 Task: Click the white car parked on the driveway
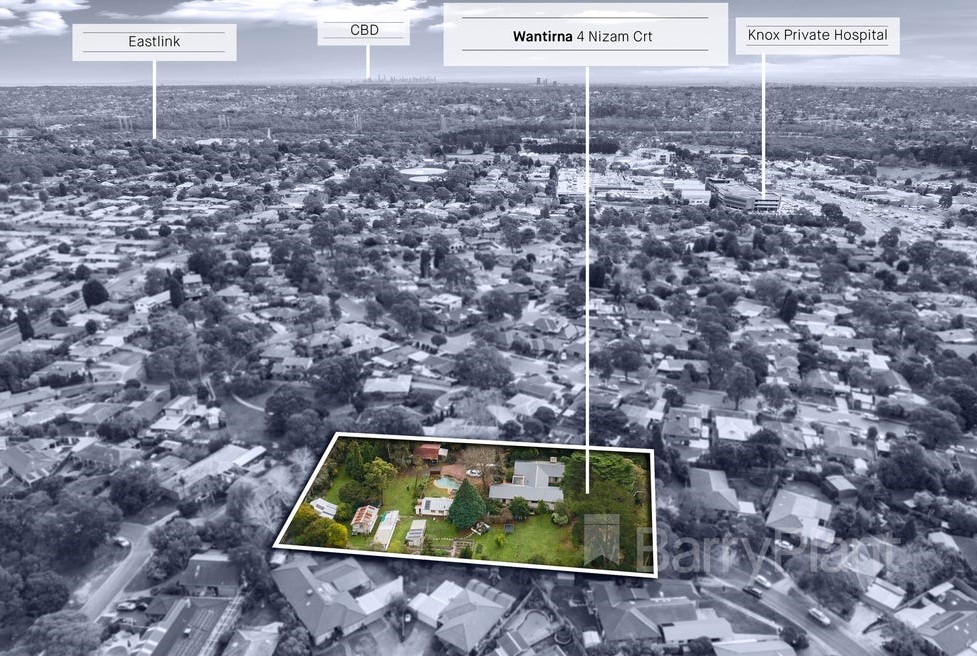point(472,471)
